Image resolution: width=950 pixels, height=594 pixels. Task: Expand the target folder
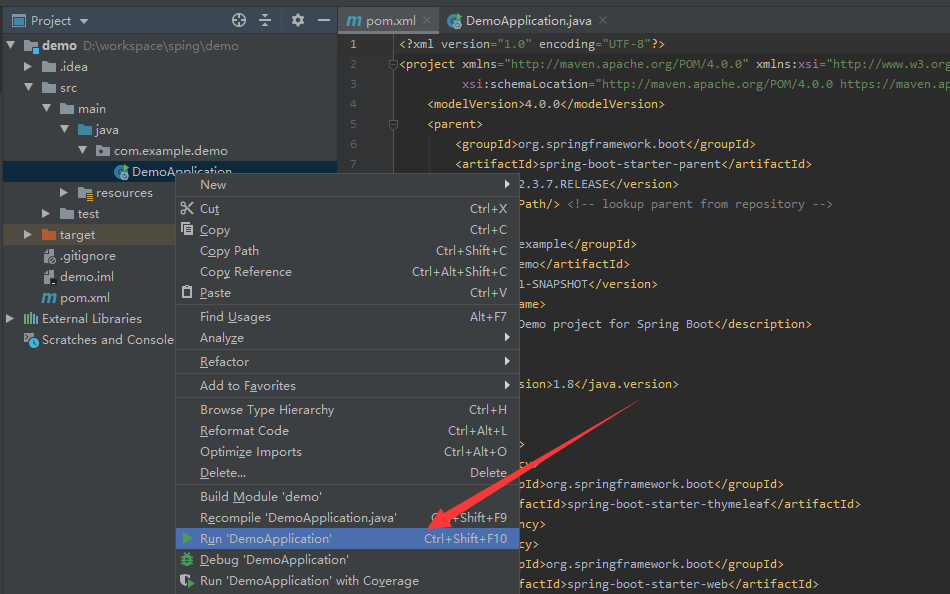pos(28,234)
